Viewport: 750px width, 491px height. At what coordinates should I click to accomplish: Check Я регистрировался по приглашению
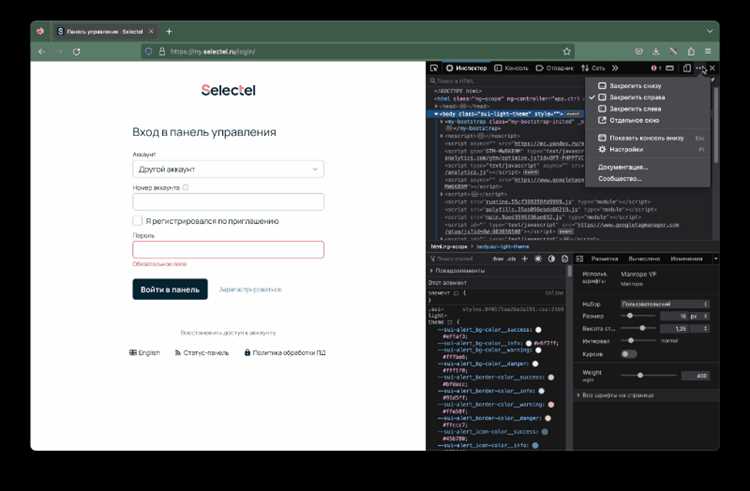pos(137,220)
